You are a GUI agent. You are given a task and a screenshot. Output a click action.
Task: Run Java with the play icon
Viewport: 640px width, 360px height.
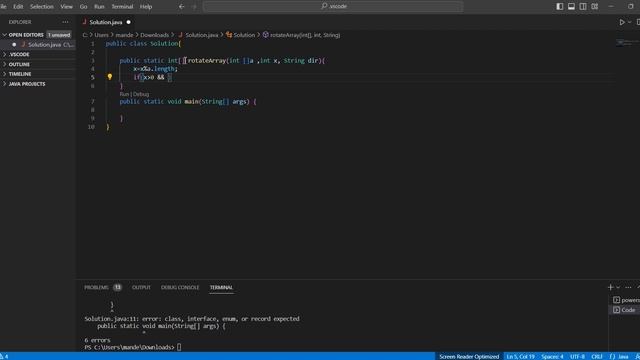click(622, 22)
